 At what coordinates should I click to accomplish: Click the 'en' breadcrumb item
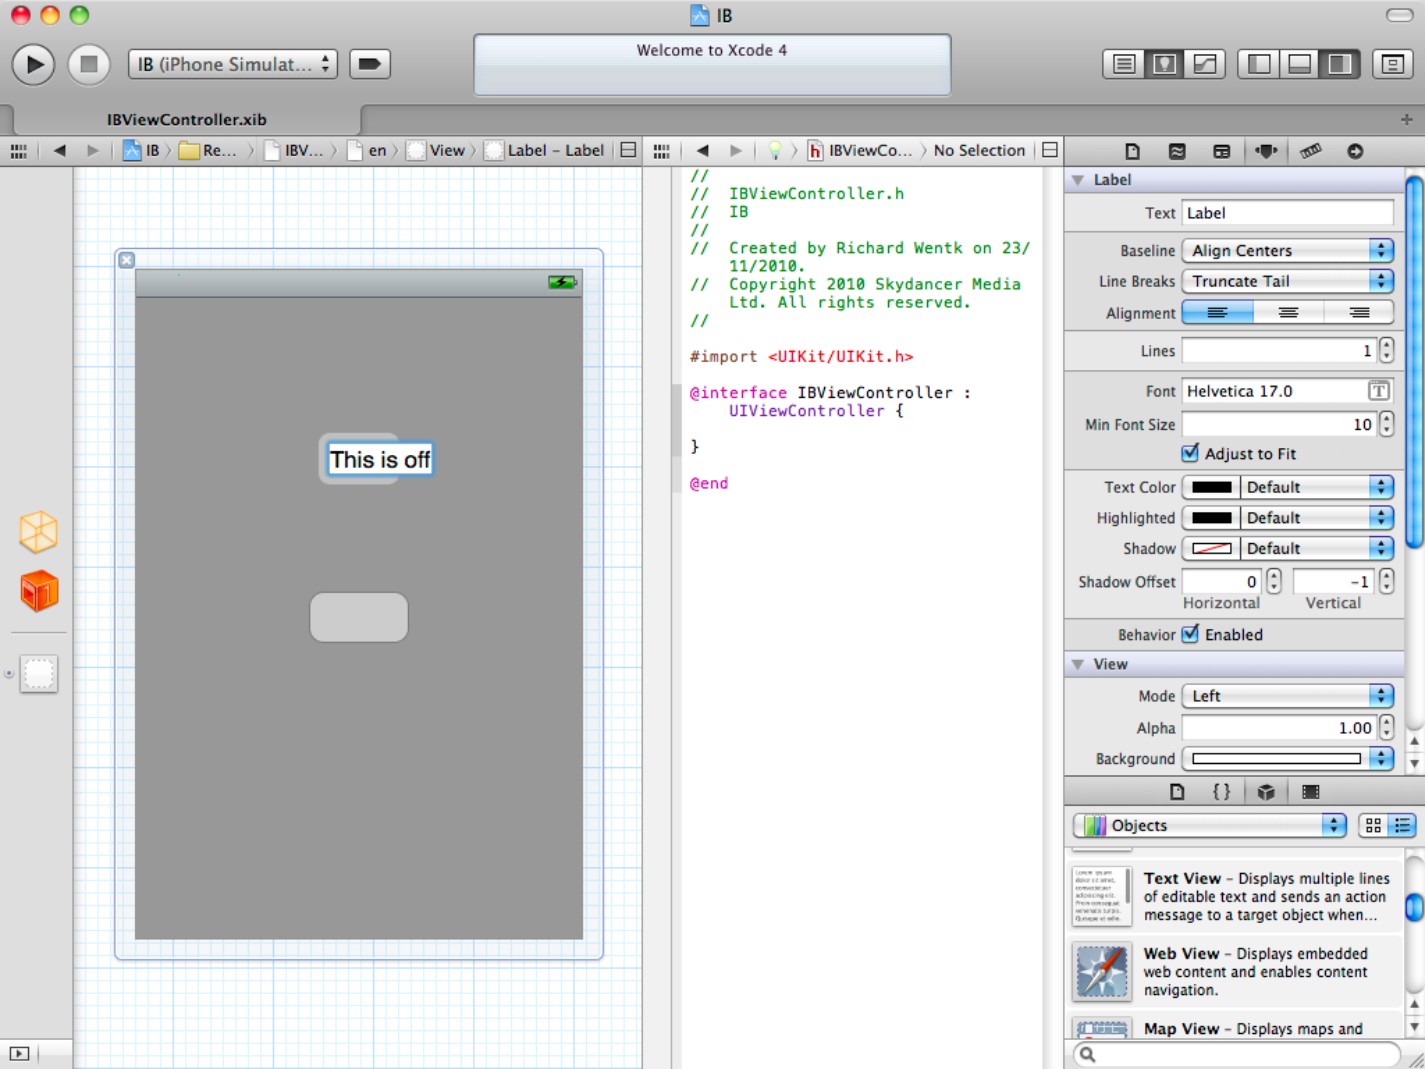[368, 150]
